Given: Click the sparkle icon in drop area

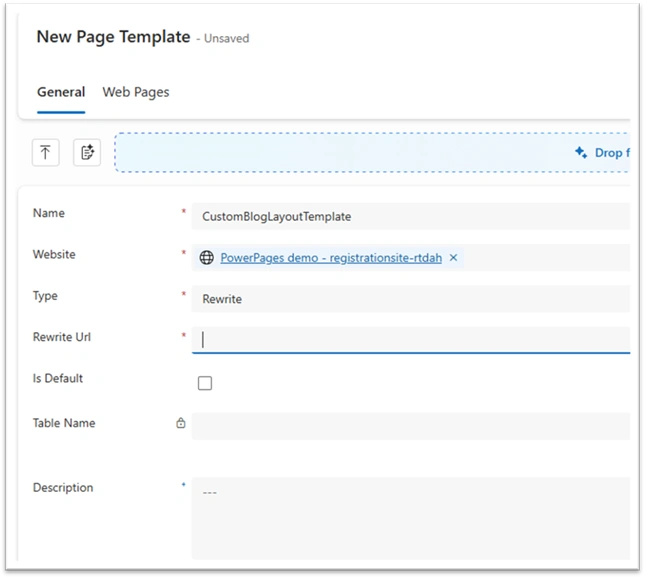Looking at the screenshot, I should (581, 152).
